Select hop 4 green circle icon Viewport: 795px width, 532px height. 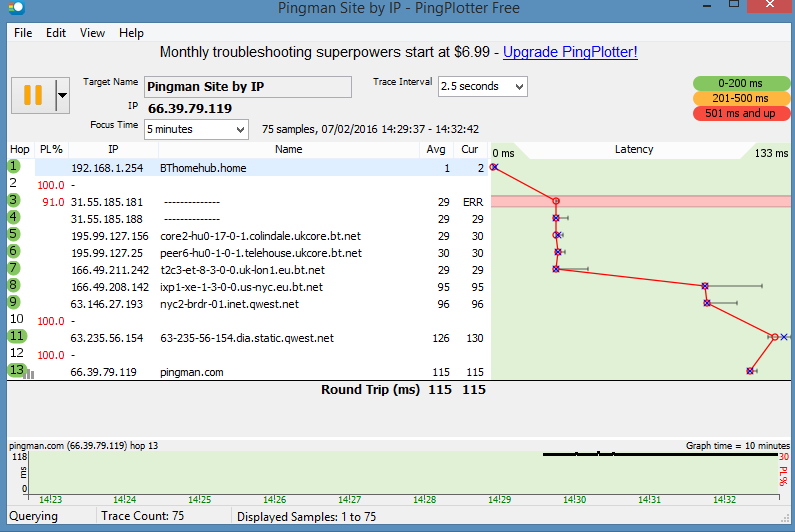tap(14, 217)
